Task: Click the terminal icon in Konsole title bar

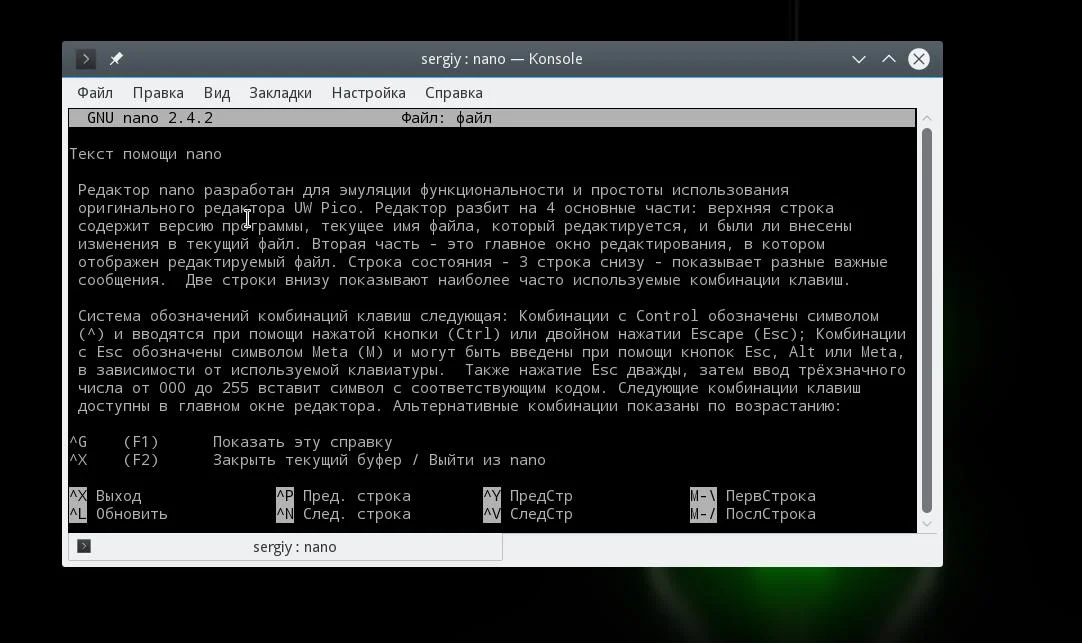Action: 86,59
